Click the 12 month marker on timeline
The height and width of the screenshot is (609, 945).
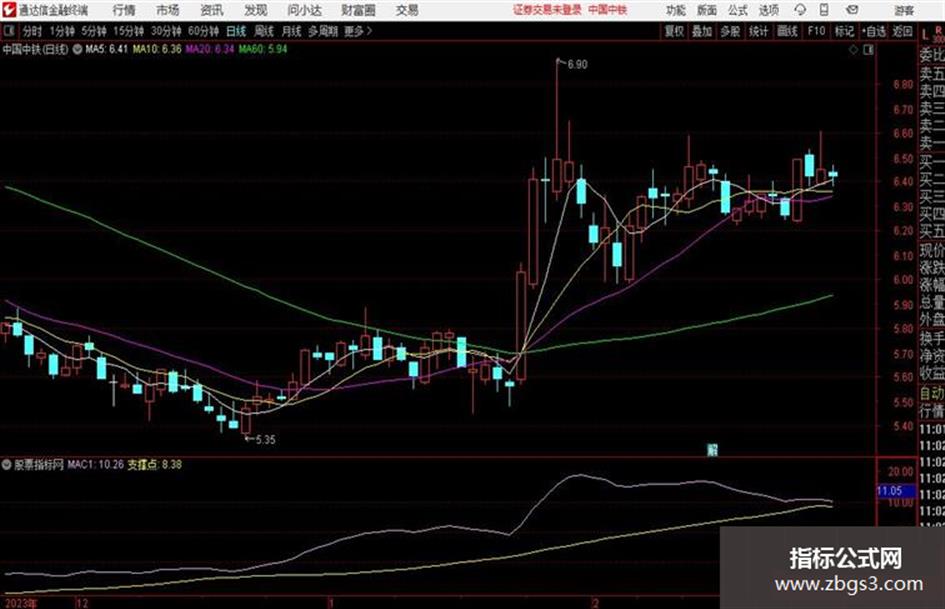(x=82, y=603)
